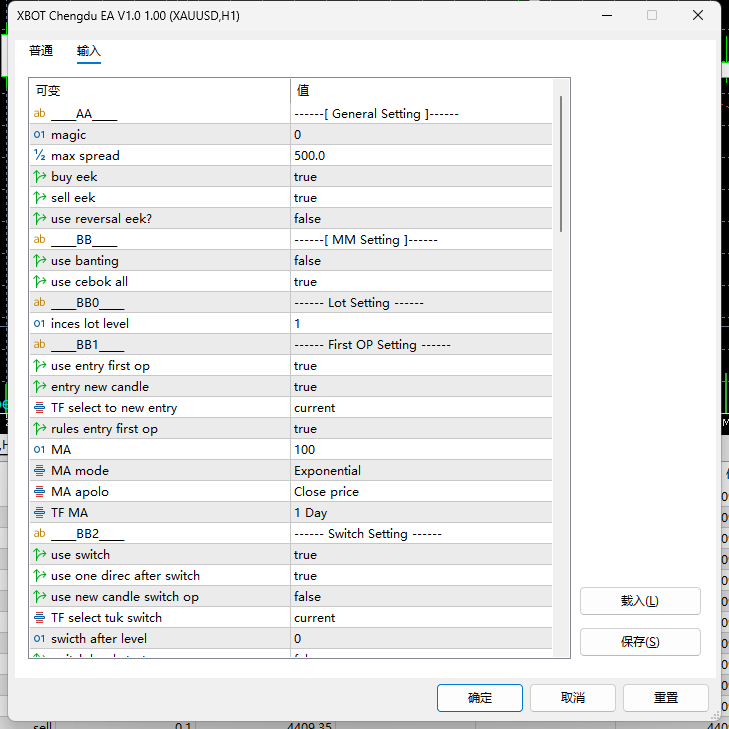
Task: Click the enum icon beside TF MA
Action: pos(40,513)
